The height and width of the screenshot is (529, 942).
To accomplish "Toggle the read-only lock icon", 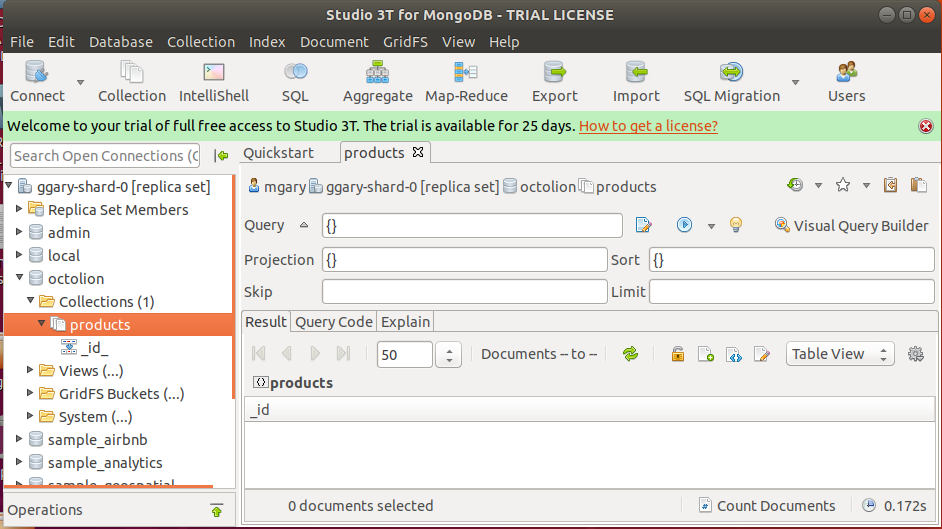I will coord(678,354).
